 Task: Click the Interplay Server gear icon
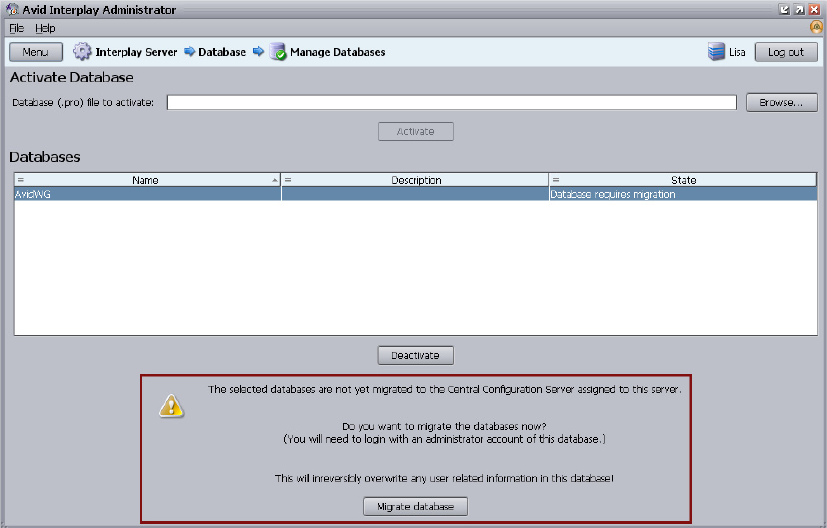(82, 52)
